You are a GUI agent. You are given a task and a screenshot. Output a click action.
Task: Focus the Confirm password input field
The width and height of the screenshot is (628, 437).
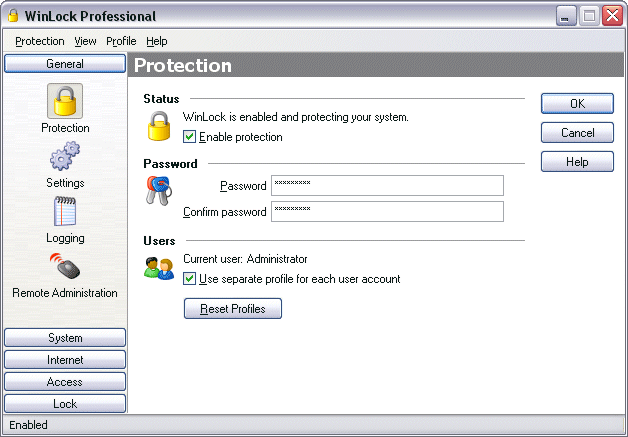[x=387, y=211]
